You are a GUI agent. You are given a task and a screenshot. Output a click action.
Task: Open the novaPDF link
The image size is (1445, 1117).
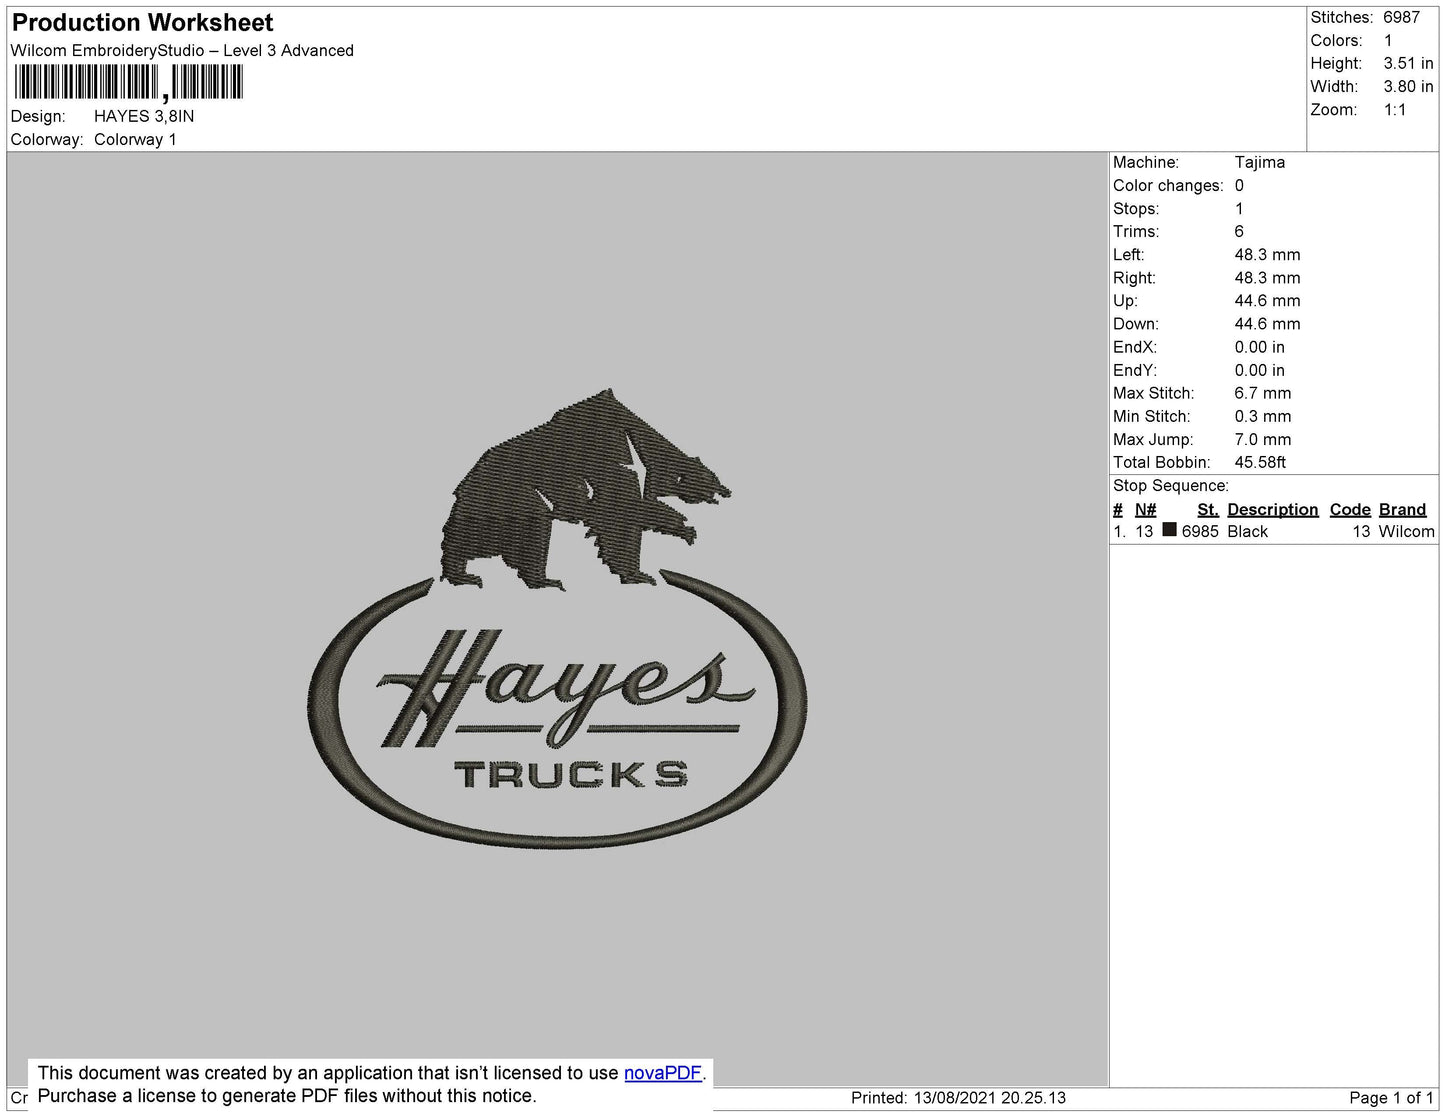click(663, 1073)
